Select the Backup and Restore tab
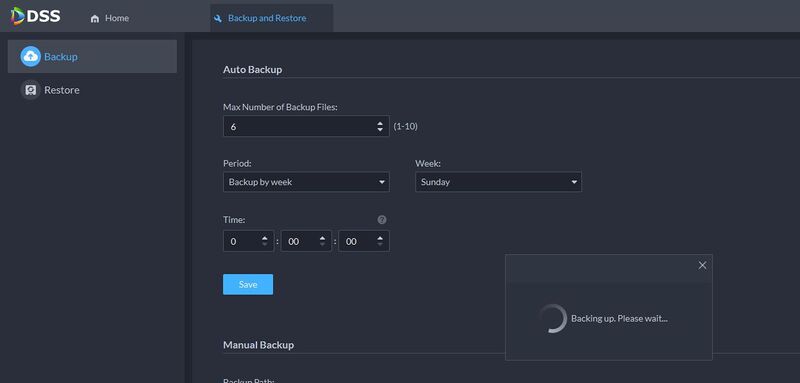800x383 pixels. click(x=271, y=18)
